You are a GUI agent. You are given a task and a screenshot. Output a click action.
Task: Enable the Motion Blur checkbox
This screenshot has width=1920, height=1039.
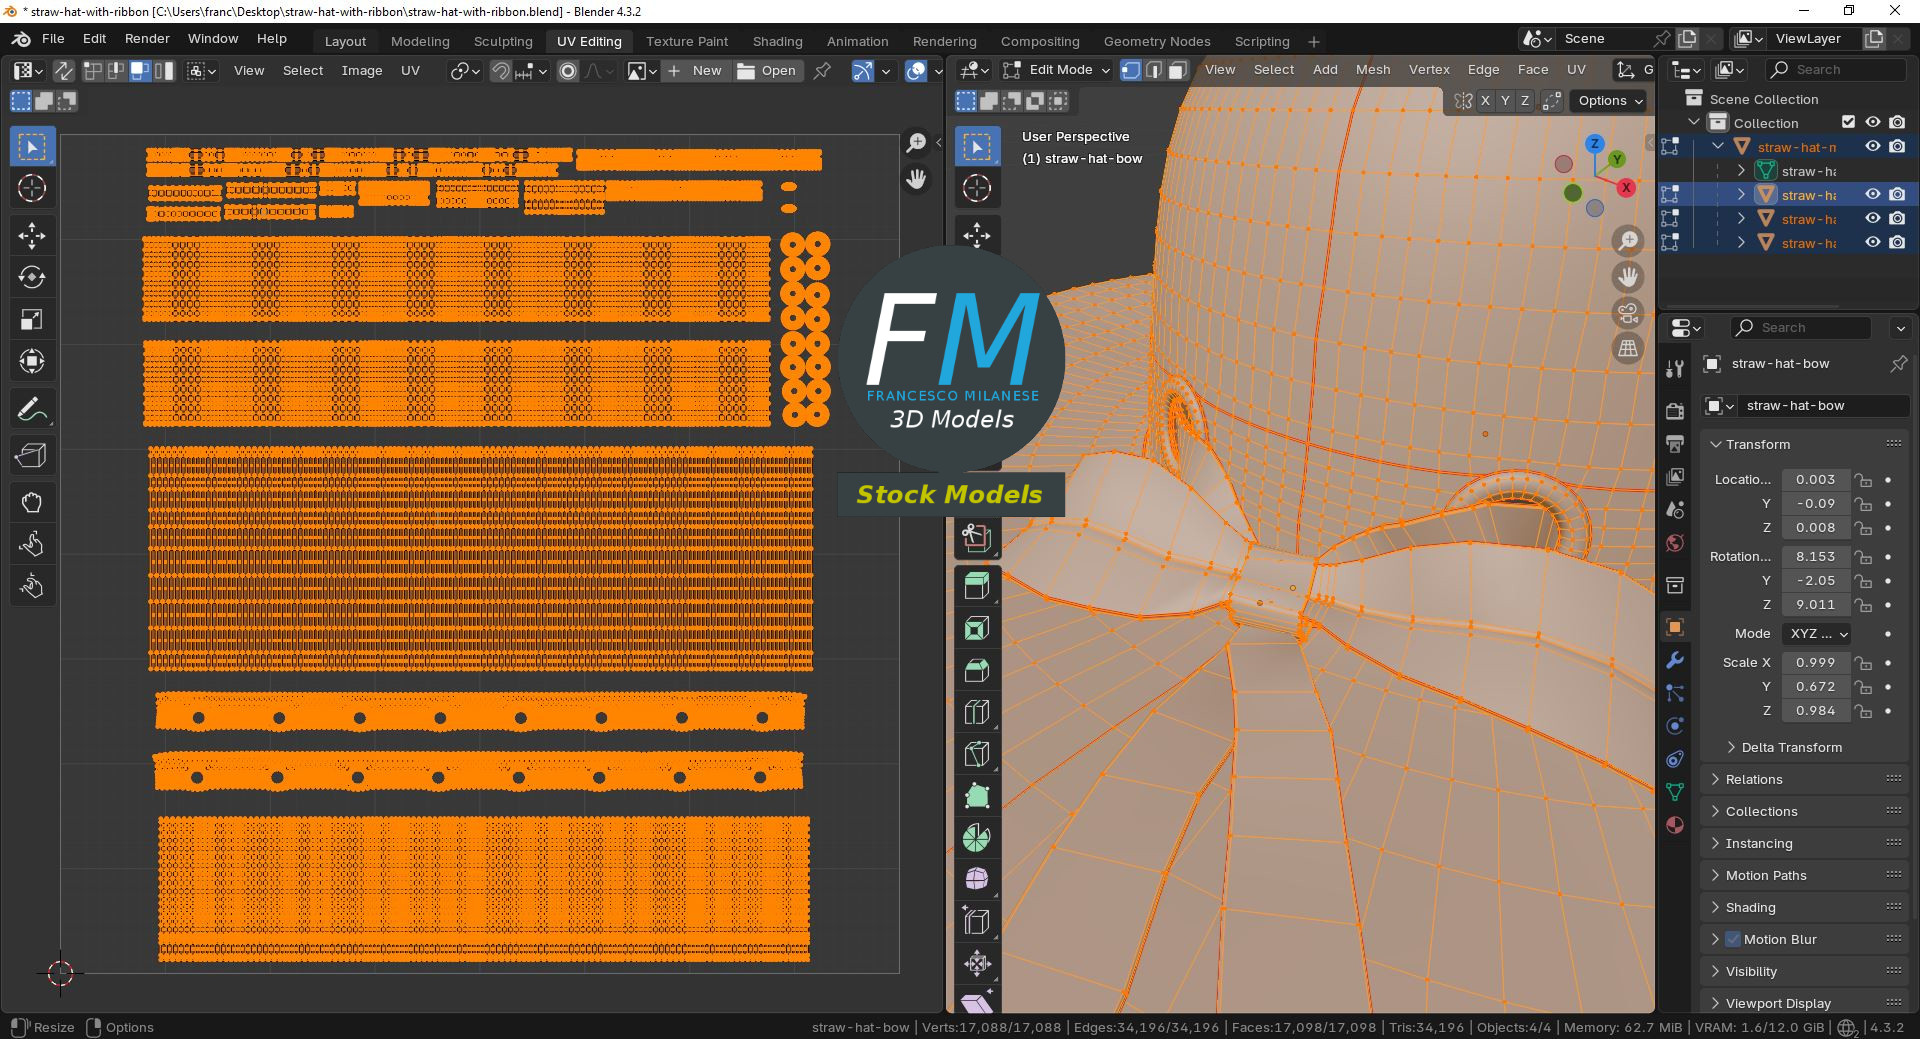pyautogui.click(x=1733, y=939)
